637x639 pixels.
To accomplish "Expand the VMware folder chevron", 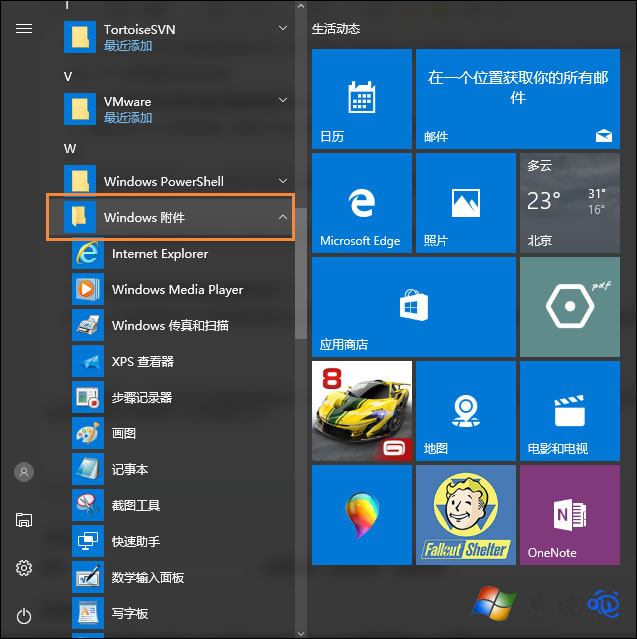I will pos(283,100).
